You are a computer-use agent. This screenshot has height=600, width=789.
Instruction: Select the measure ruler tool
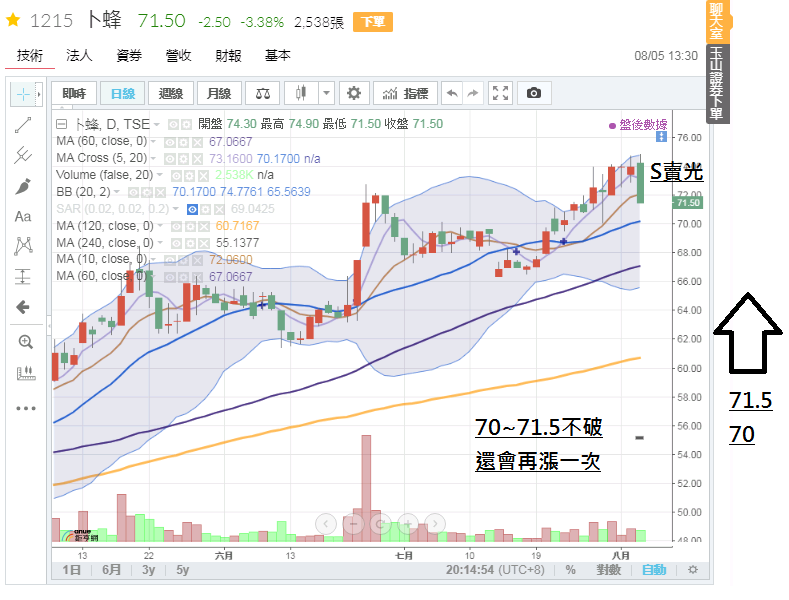click(x=26, y=373)
